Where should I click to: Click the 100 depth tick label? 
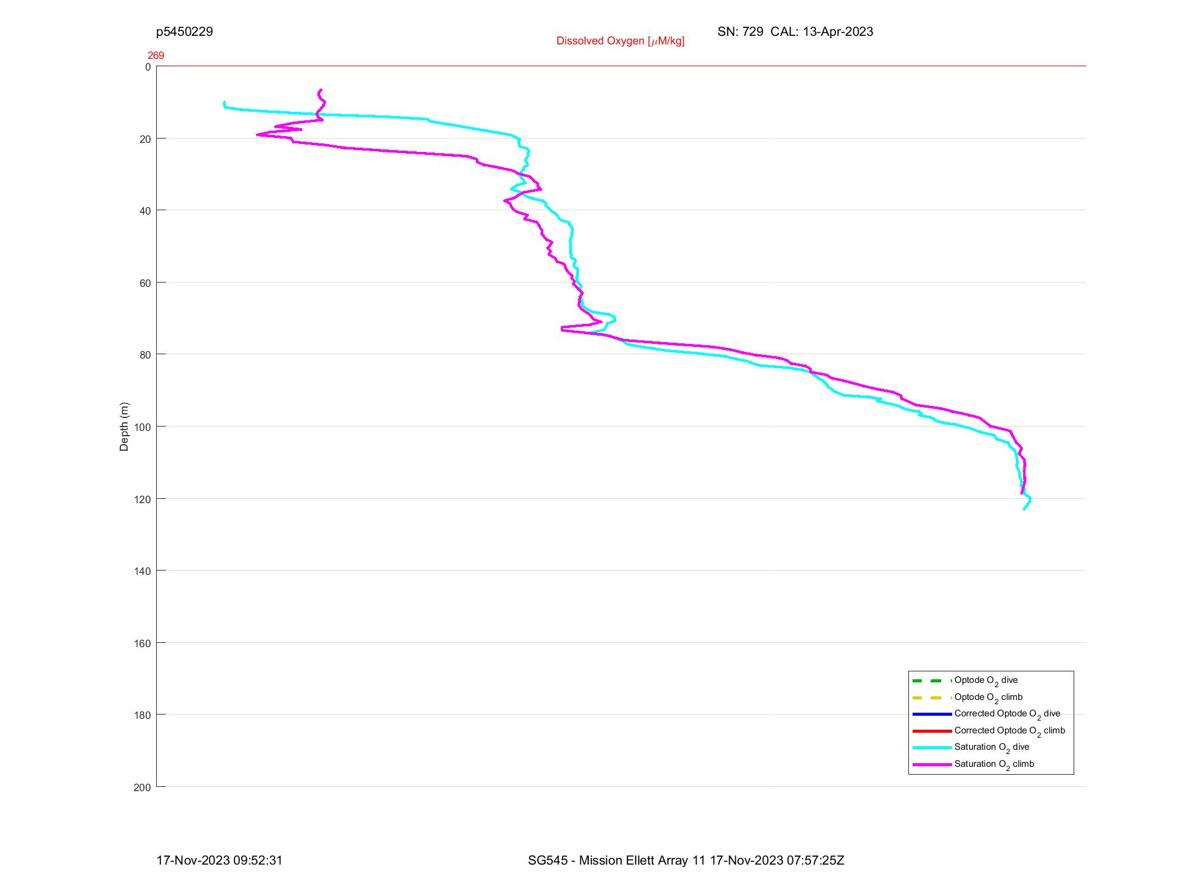point(141,427)
